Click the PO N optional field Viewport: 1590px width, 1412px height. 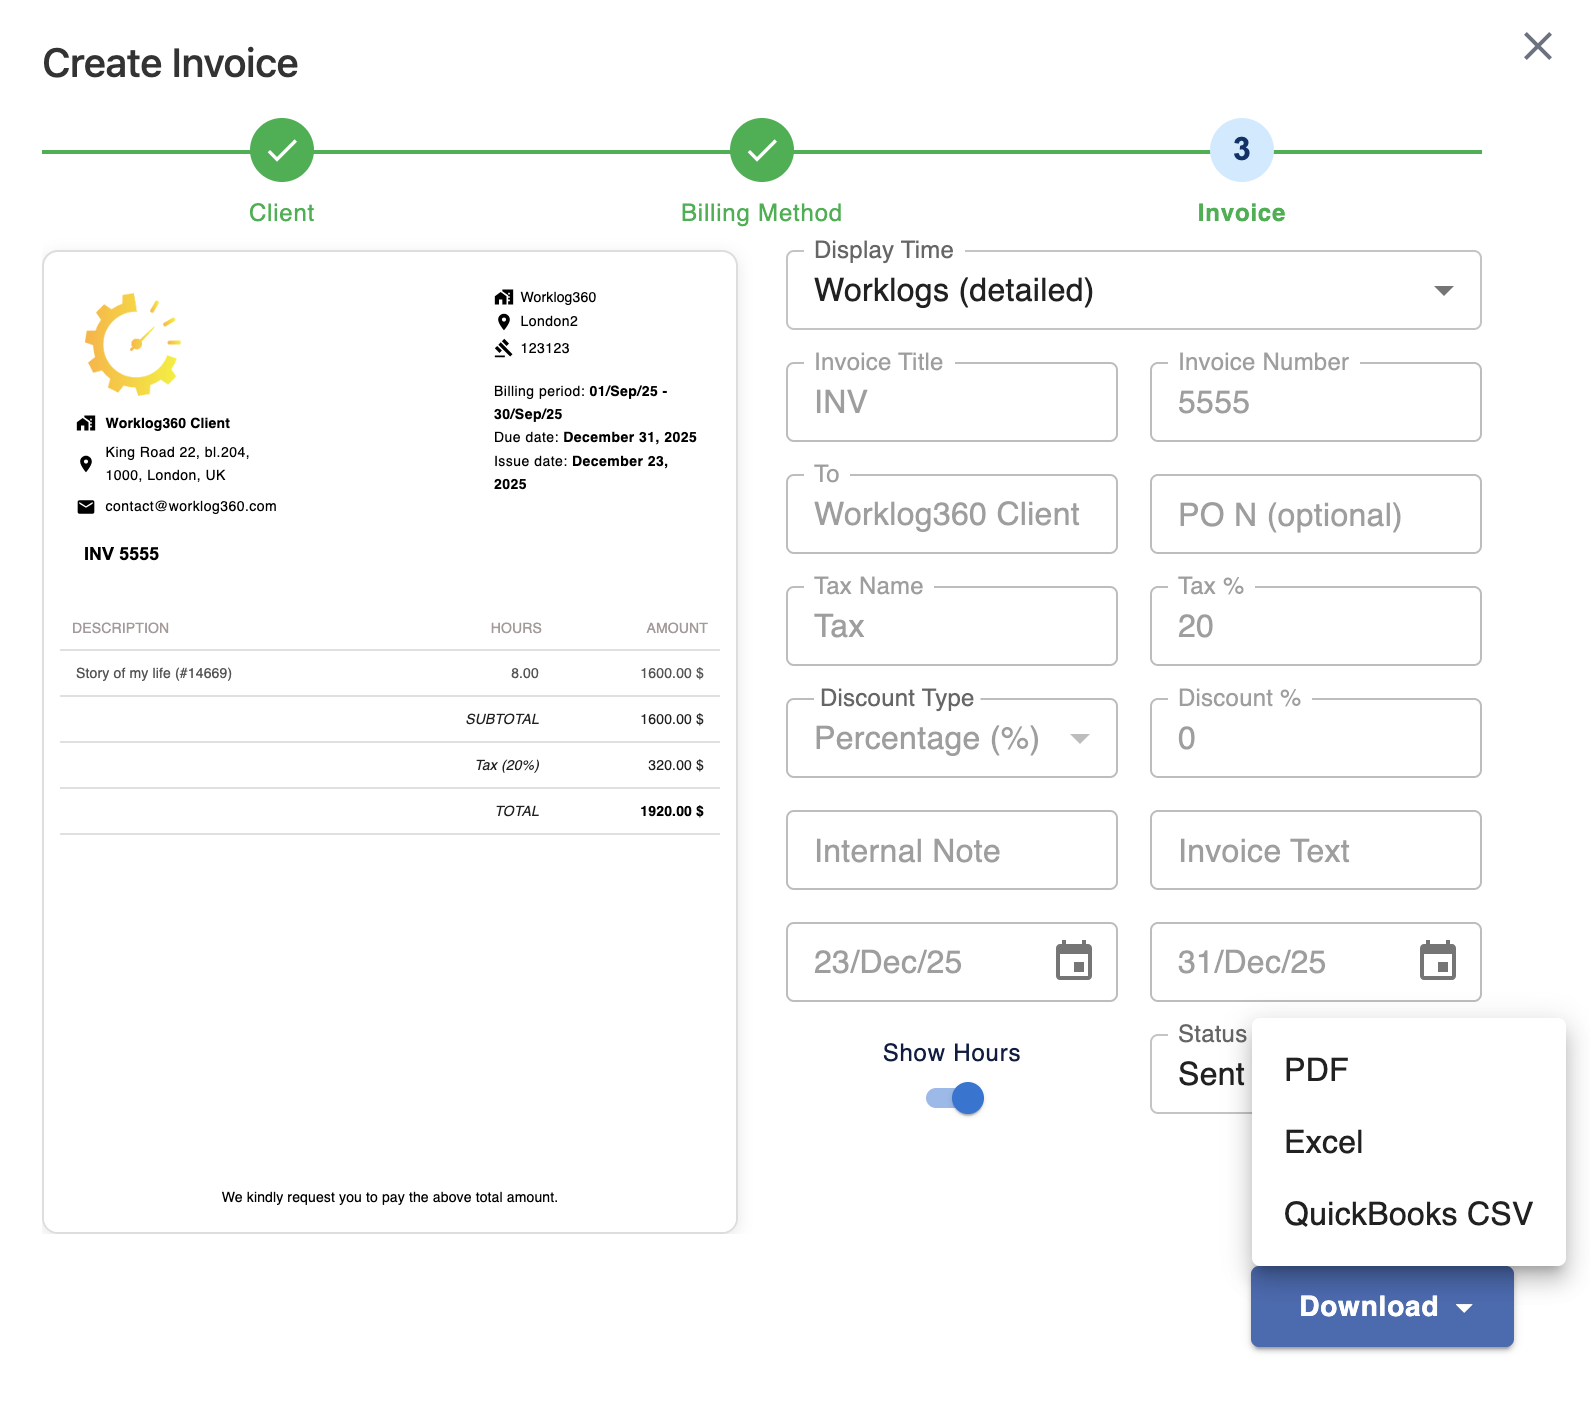1316,514
